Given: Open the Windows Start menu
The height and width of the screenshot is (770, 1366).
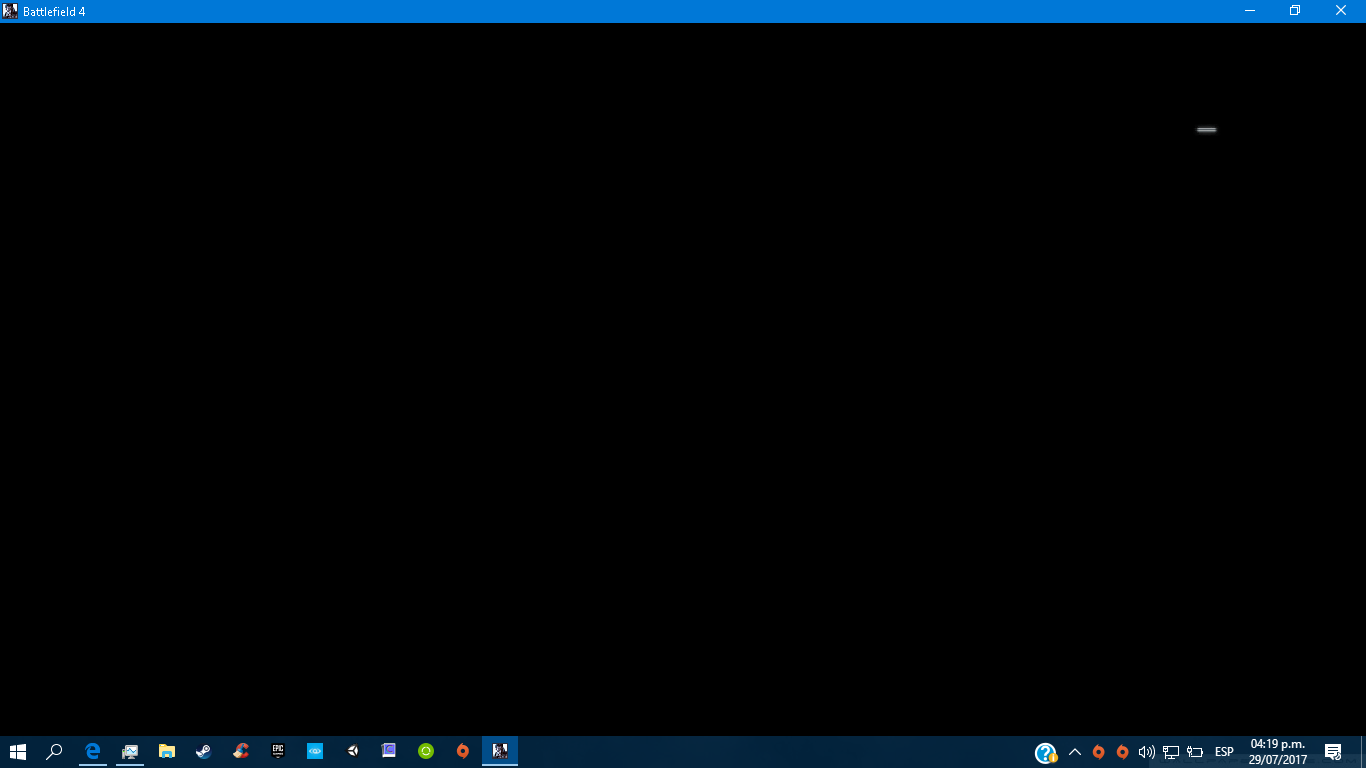Looking at the screenshot, I should pyautogui.click(x=17, y=752).
